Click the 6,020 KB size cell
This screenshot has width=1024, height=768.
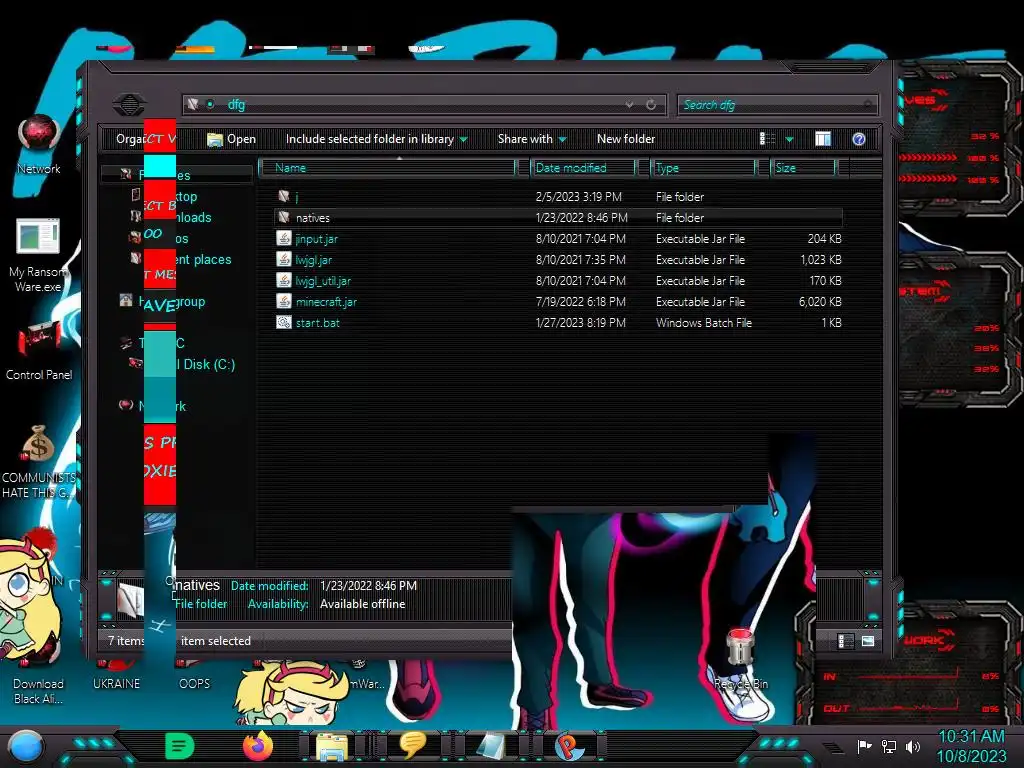tap(820, 302)
